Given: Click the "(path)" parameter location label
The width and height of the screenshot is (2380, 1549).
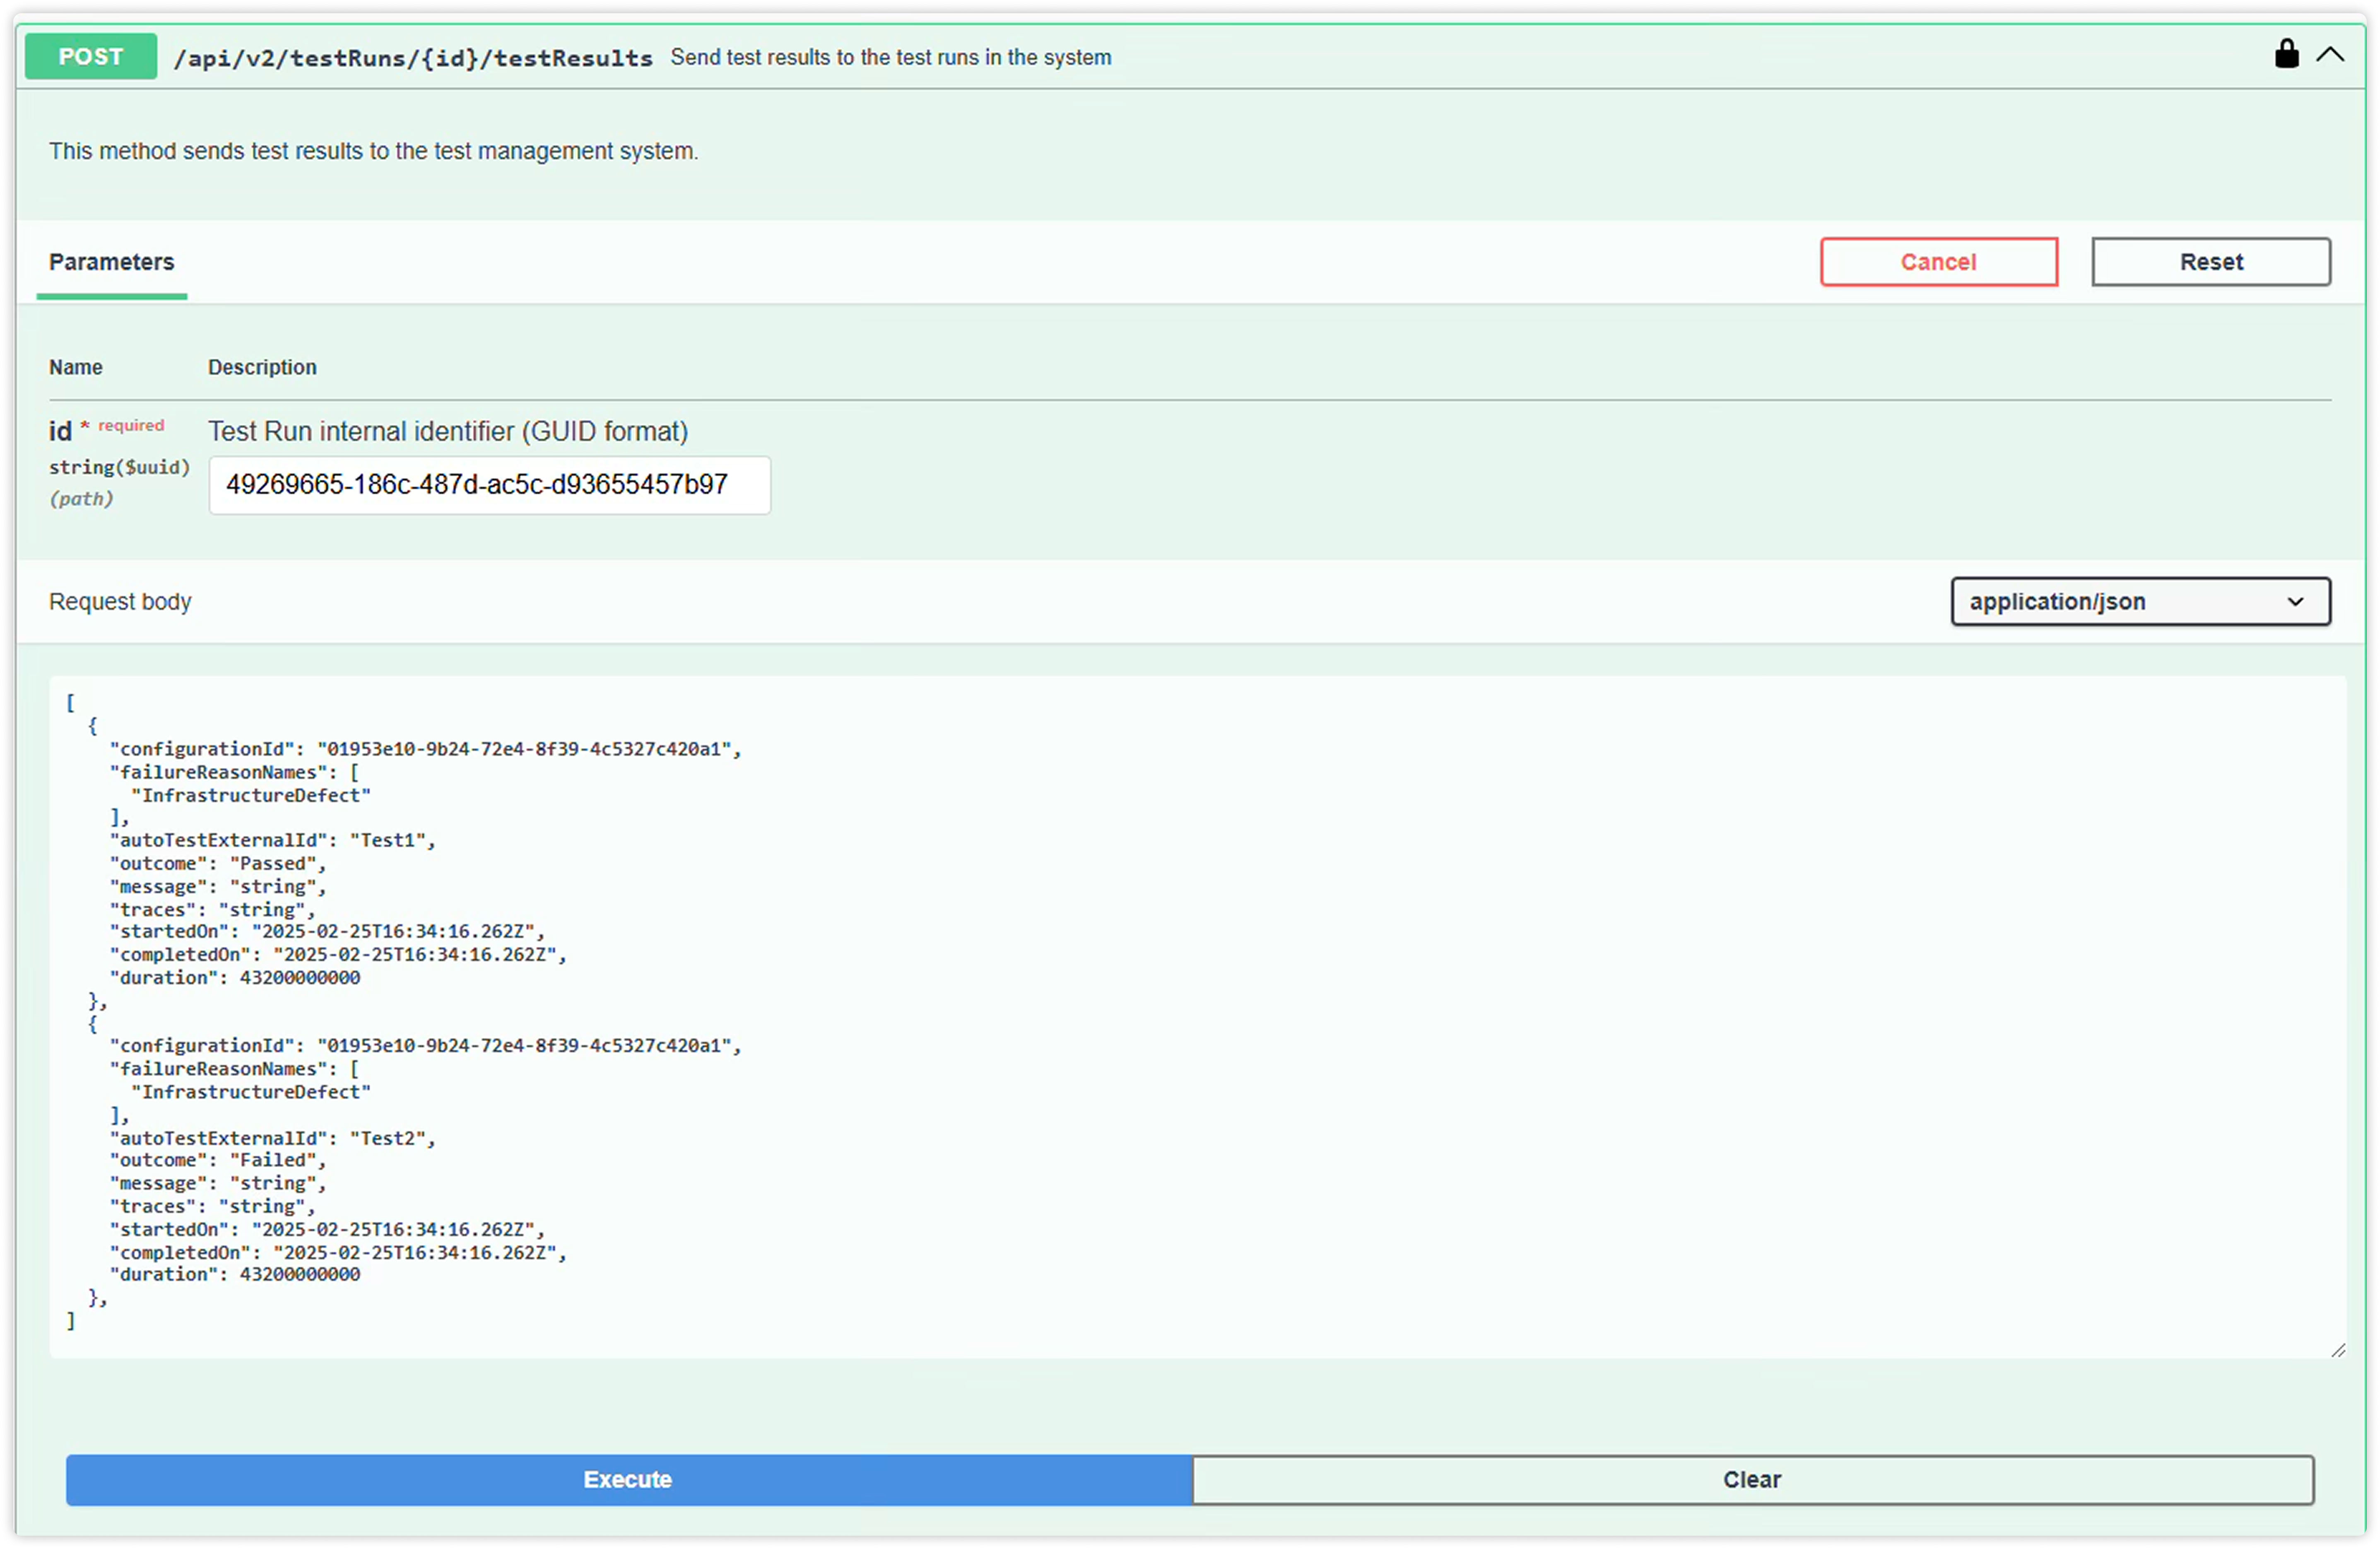Looking at the screenshot, I should click(x=81, y=499).
